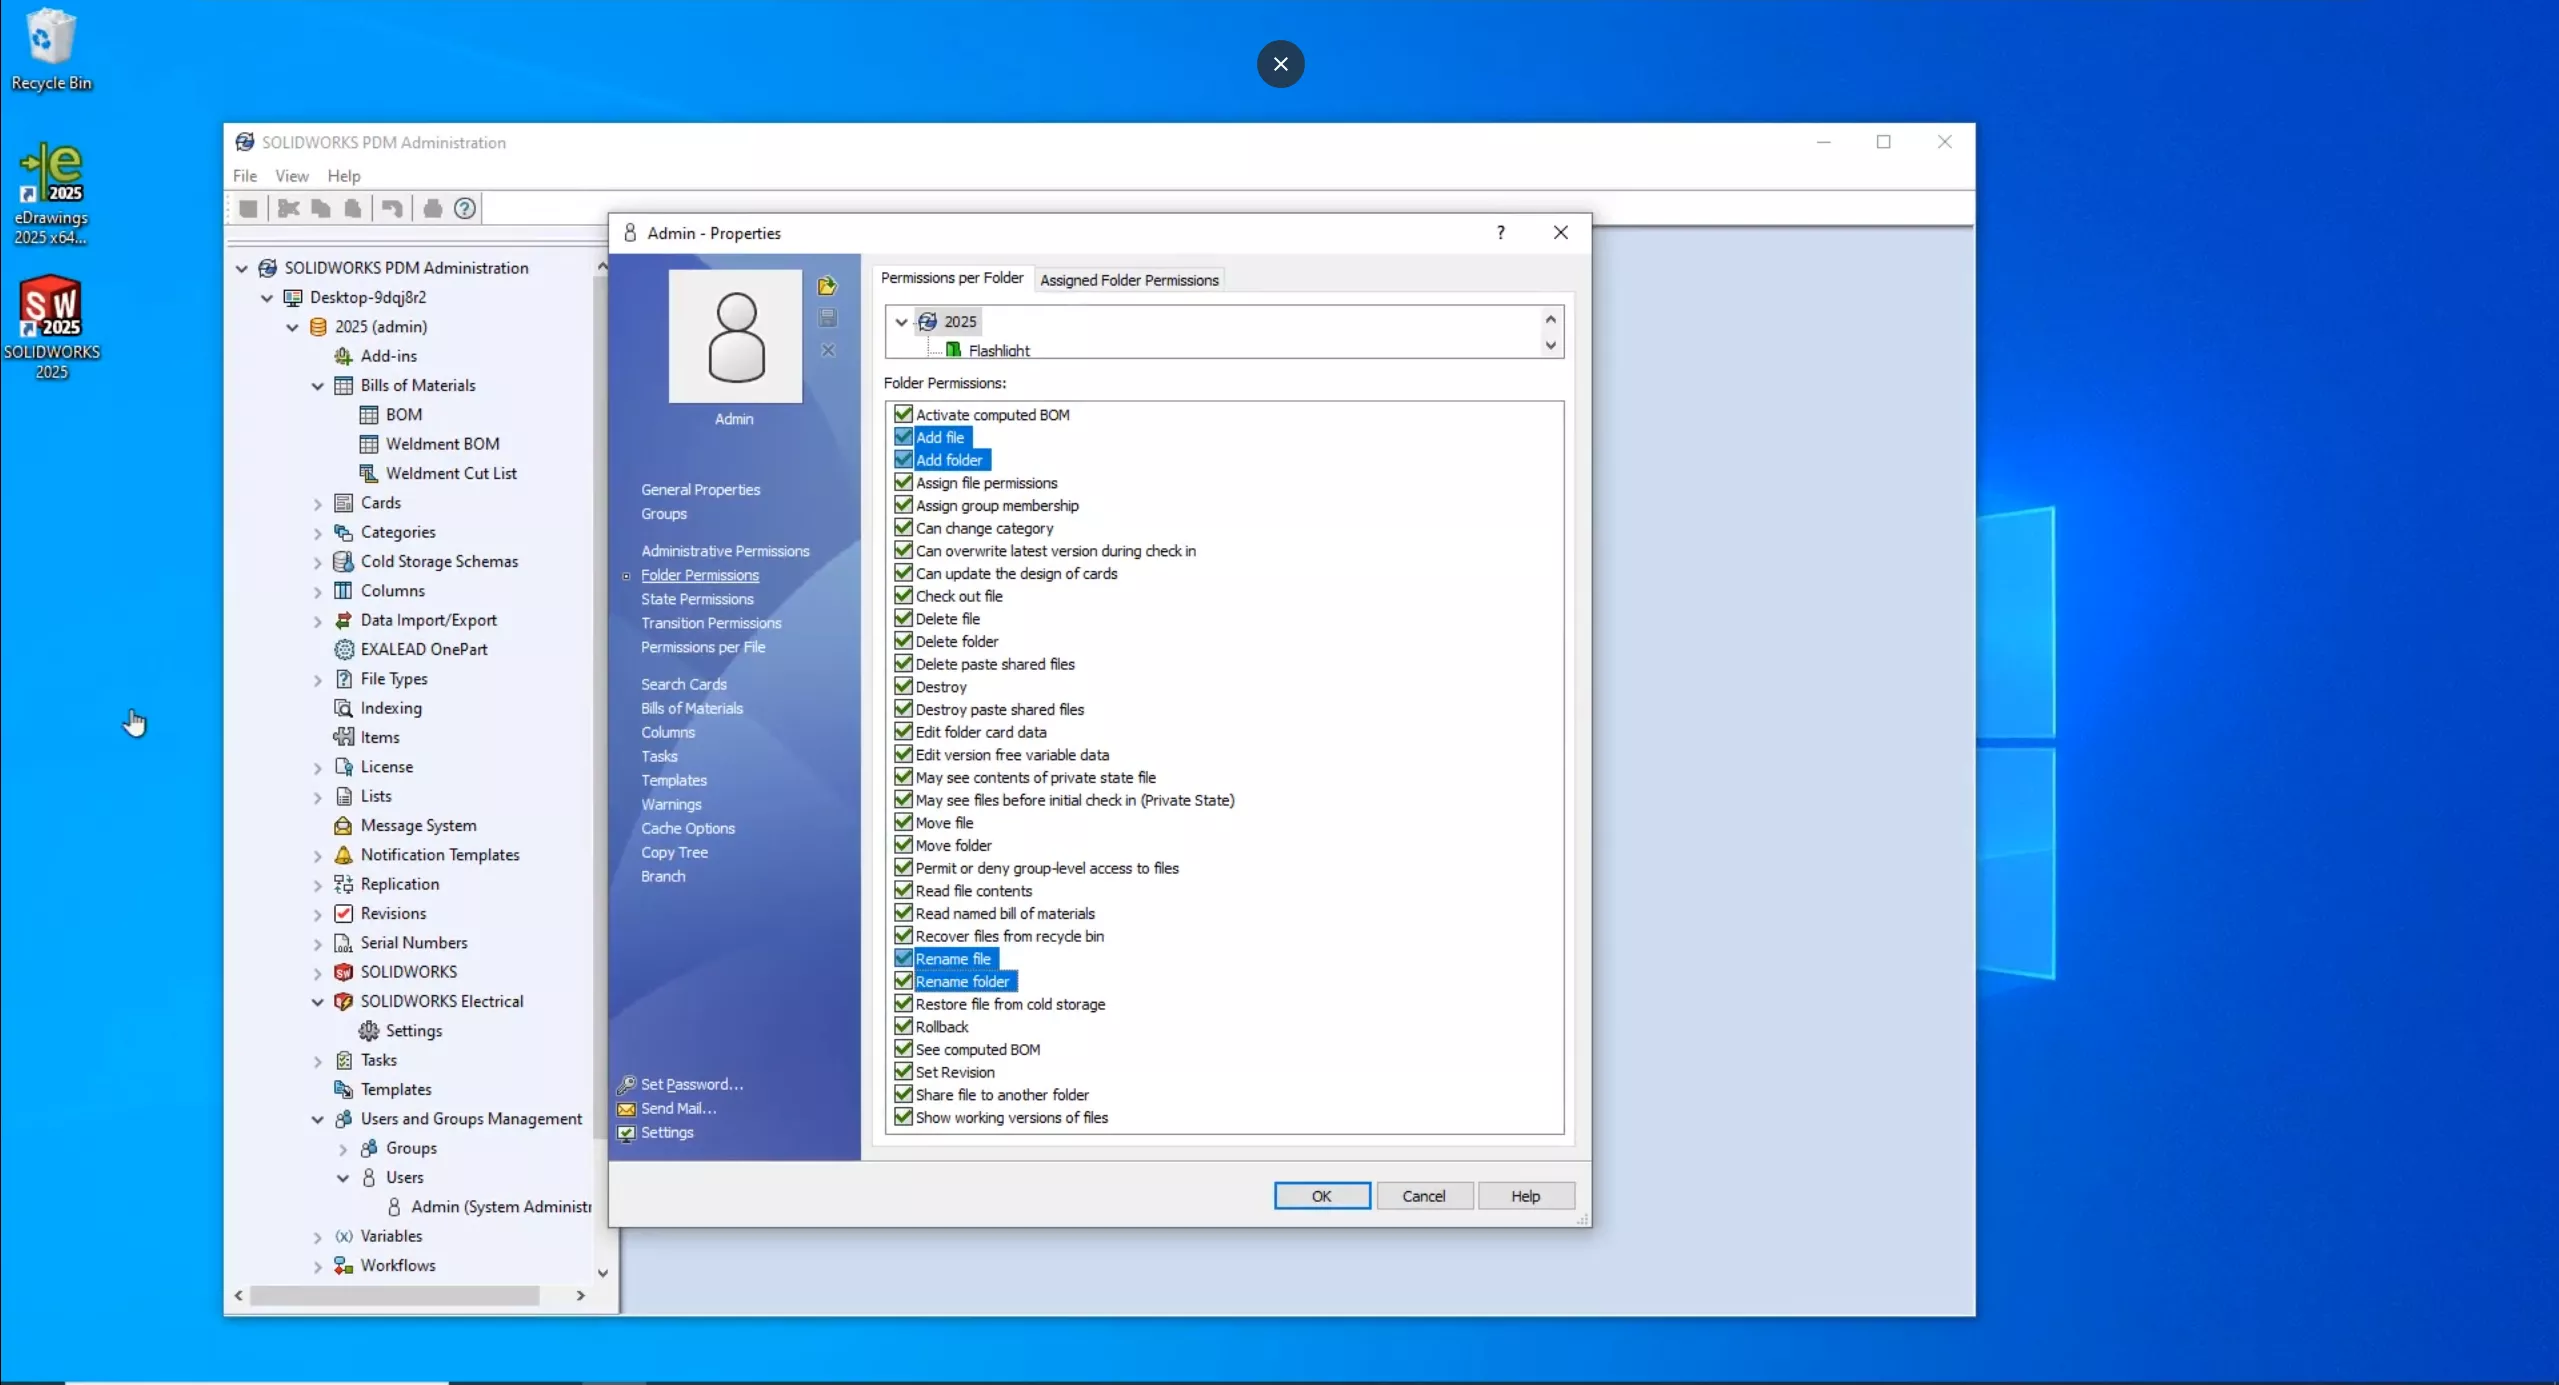This screenshot has height=1385, width=2559.
Task: Click the Admin avatar thumbnail
Action: click(735, 336)
